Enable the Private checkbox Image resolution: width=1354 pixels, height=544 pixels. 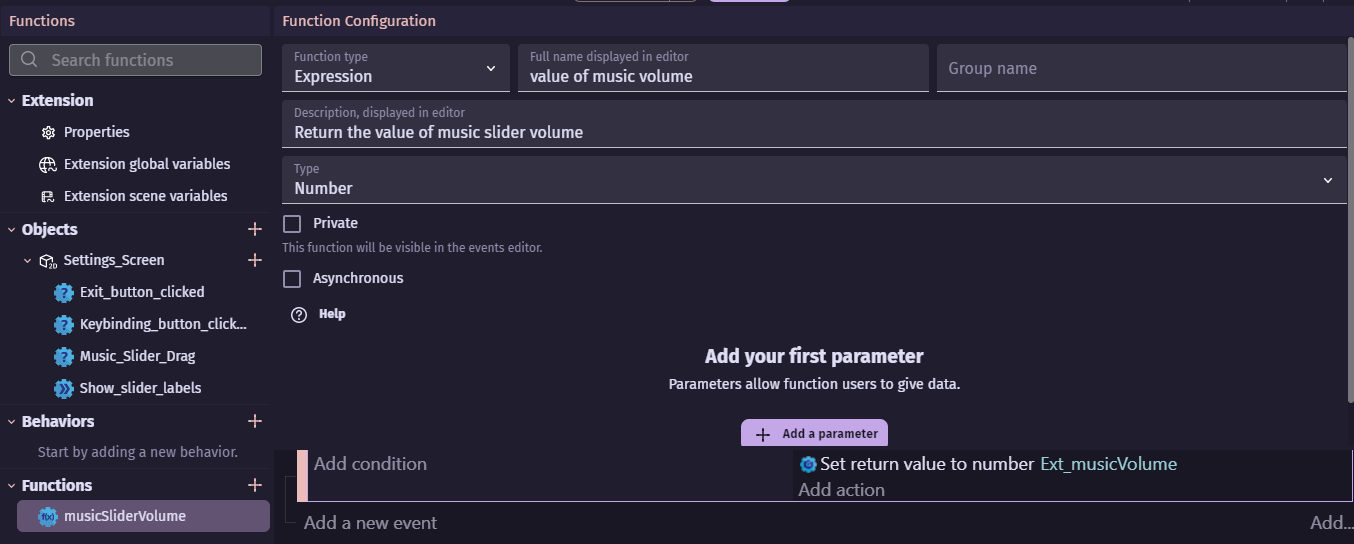[292, 223]
